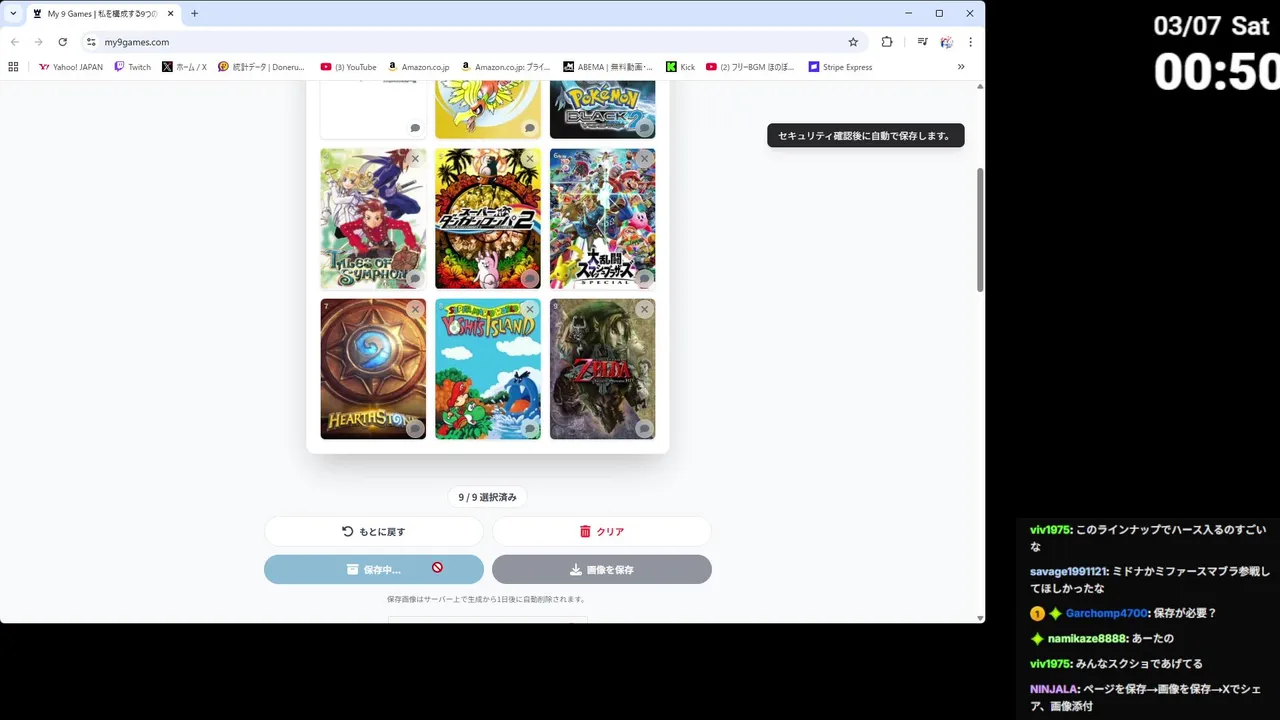Viewport: 1280px width, 720px height.
Task: Open comment bubble on Super Danganronpa 2
Action: (x=530, y=278)
